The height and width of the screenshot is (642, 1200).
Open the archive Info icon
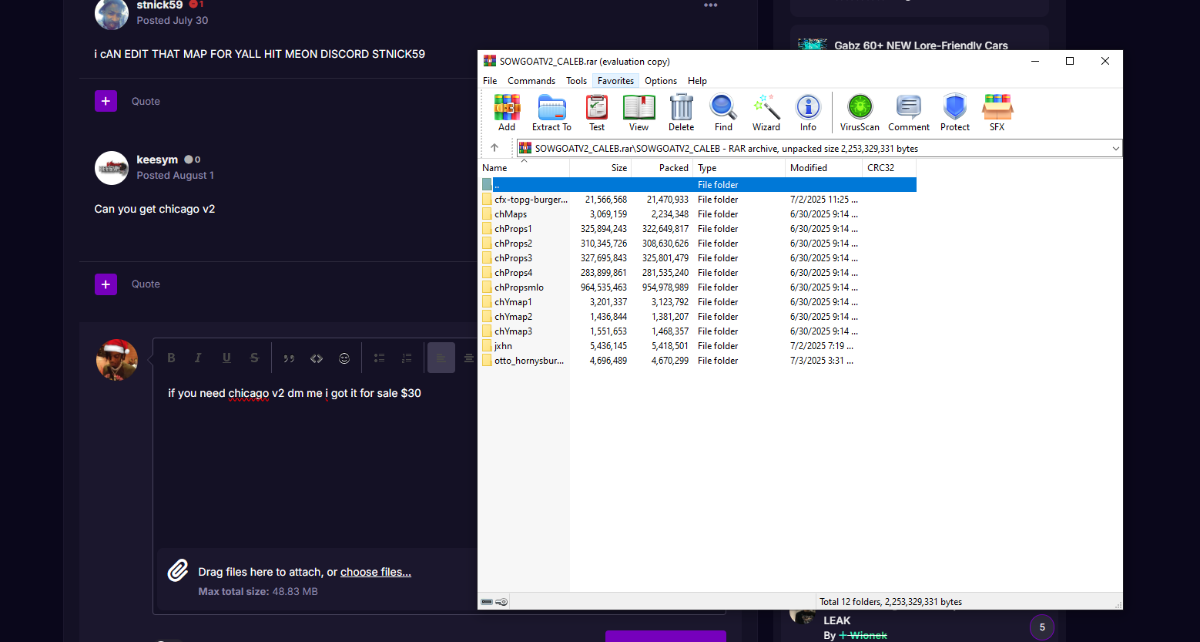coord(808,112)
